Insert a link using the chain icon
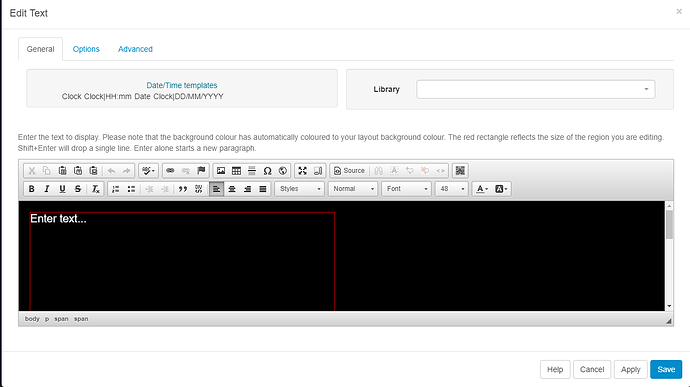This screenshot has height=387, width=690. click(x=170, y=171)
